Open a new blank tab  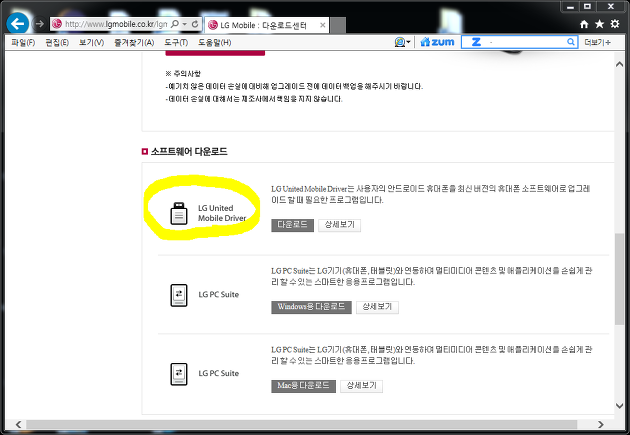338,25
